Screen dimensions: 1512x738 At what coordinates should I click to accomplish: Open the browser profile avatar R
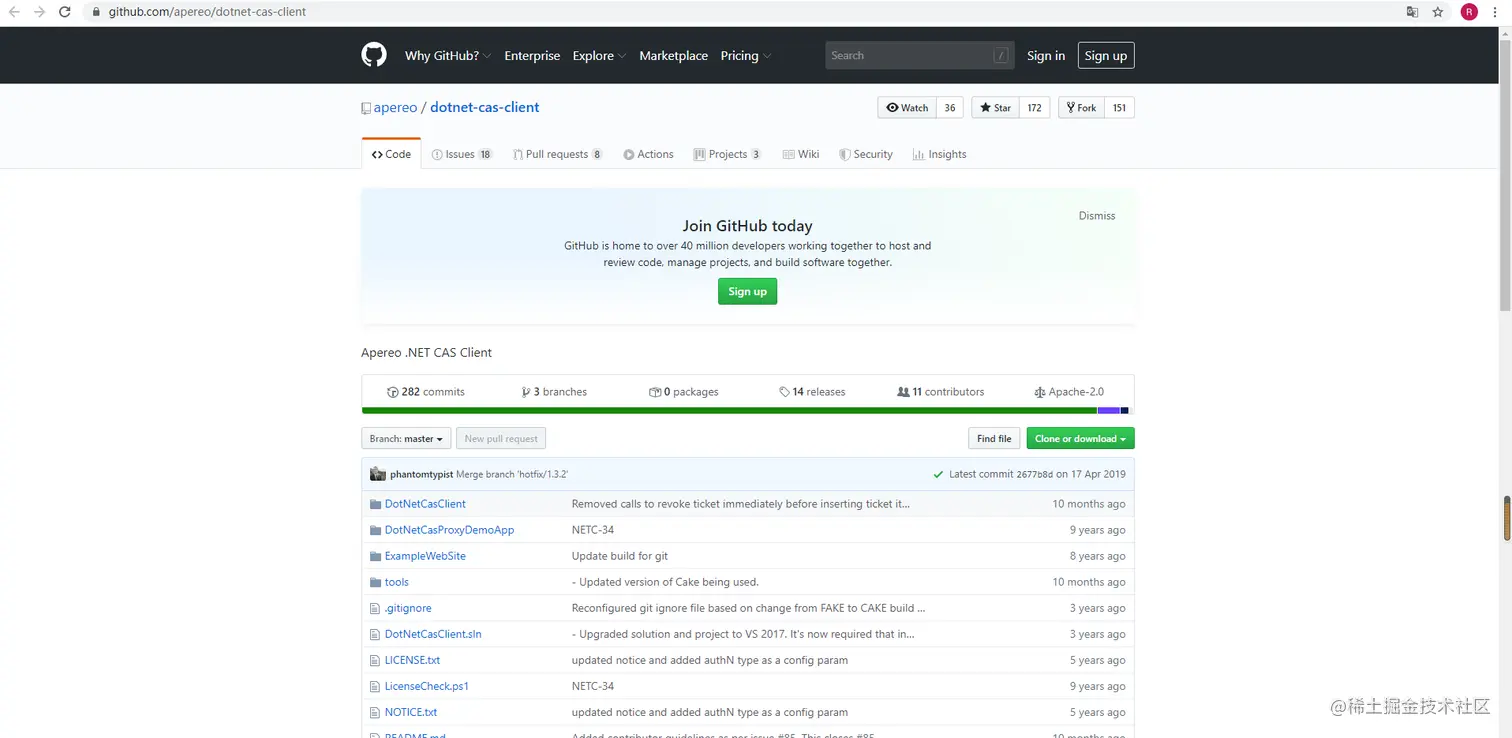click(x=1469, y=12)
